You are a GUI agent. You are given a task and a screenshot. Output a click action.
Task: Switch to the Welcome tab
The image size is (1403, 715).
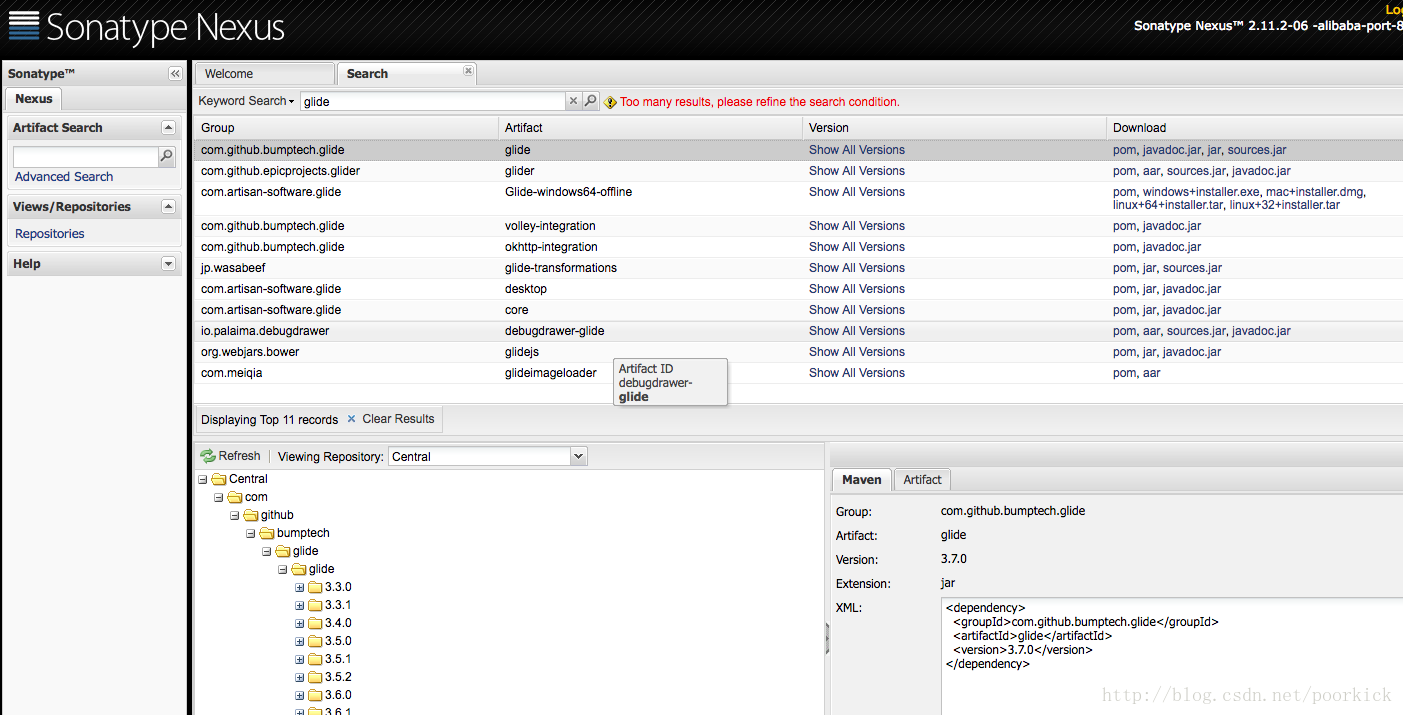click(x=264, y=74)
